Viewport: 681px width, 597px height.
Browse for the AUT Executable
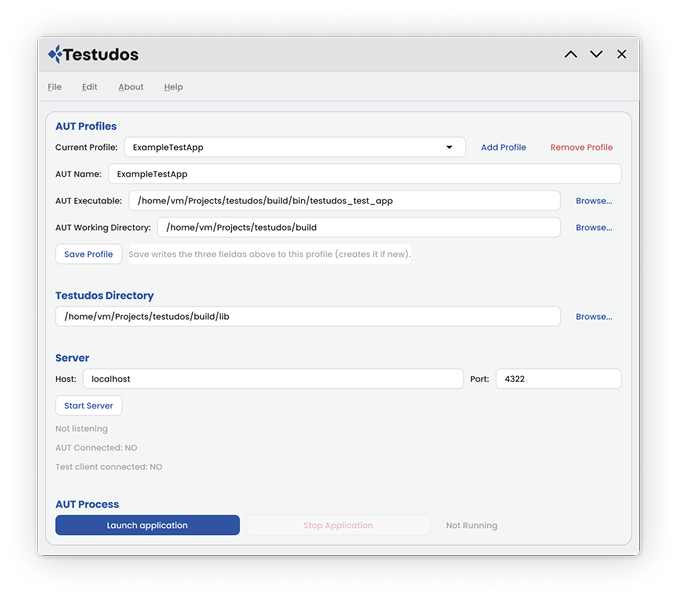click(594, 201)
